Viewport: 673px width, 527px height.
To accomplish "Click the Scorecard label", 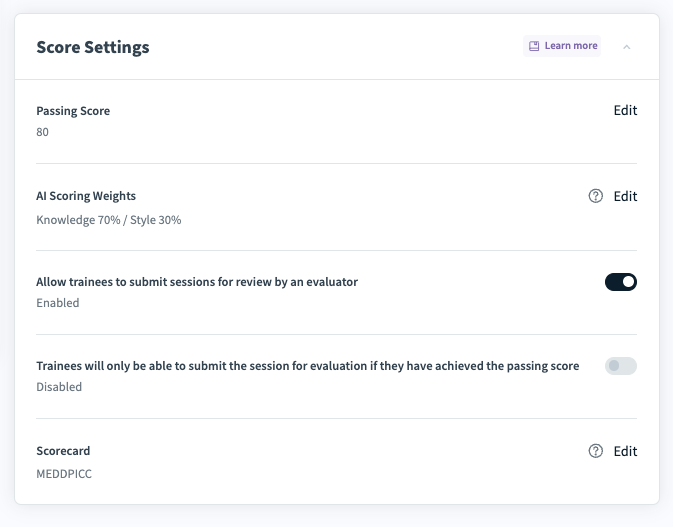I will coord(63,451).
